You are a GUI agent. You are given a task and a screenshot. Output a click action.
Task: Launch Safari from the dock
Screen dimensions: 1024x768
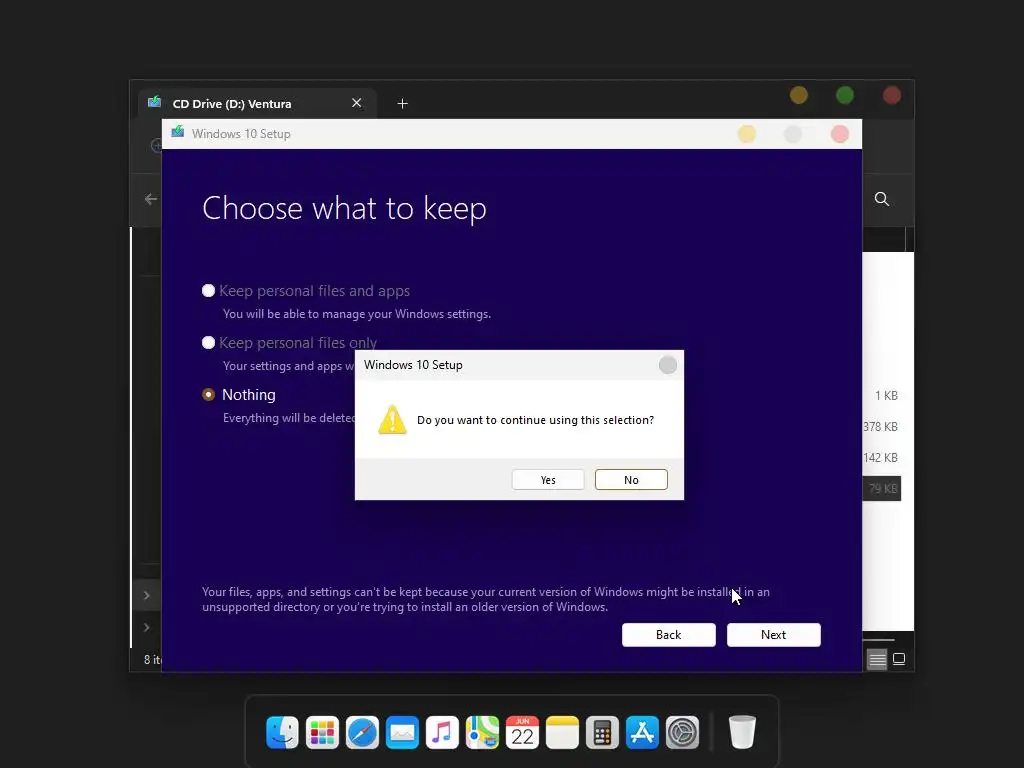[x=362, y=732]
